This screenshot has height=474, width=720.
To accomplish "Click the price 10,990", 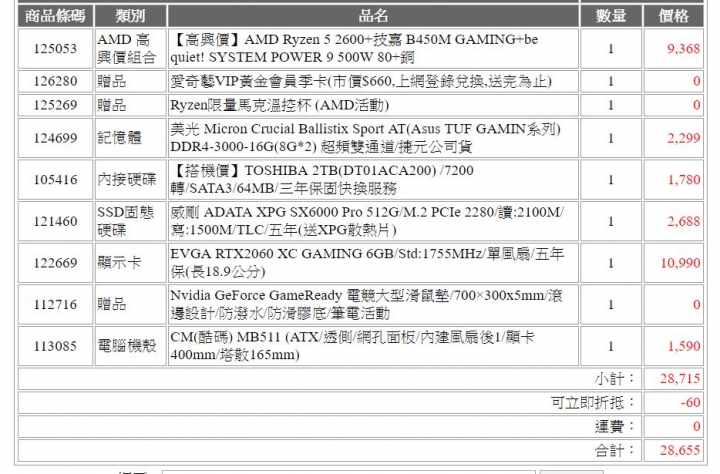I will 681,263.
